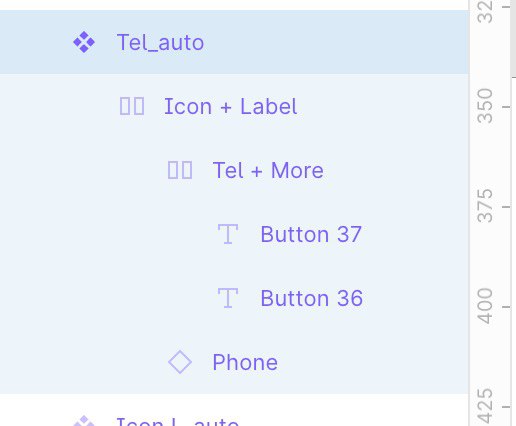This screenshot has width=516, height=426.
Task: Click the Tel_auto component icon
Action: pos(84,42)
